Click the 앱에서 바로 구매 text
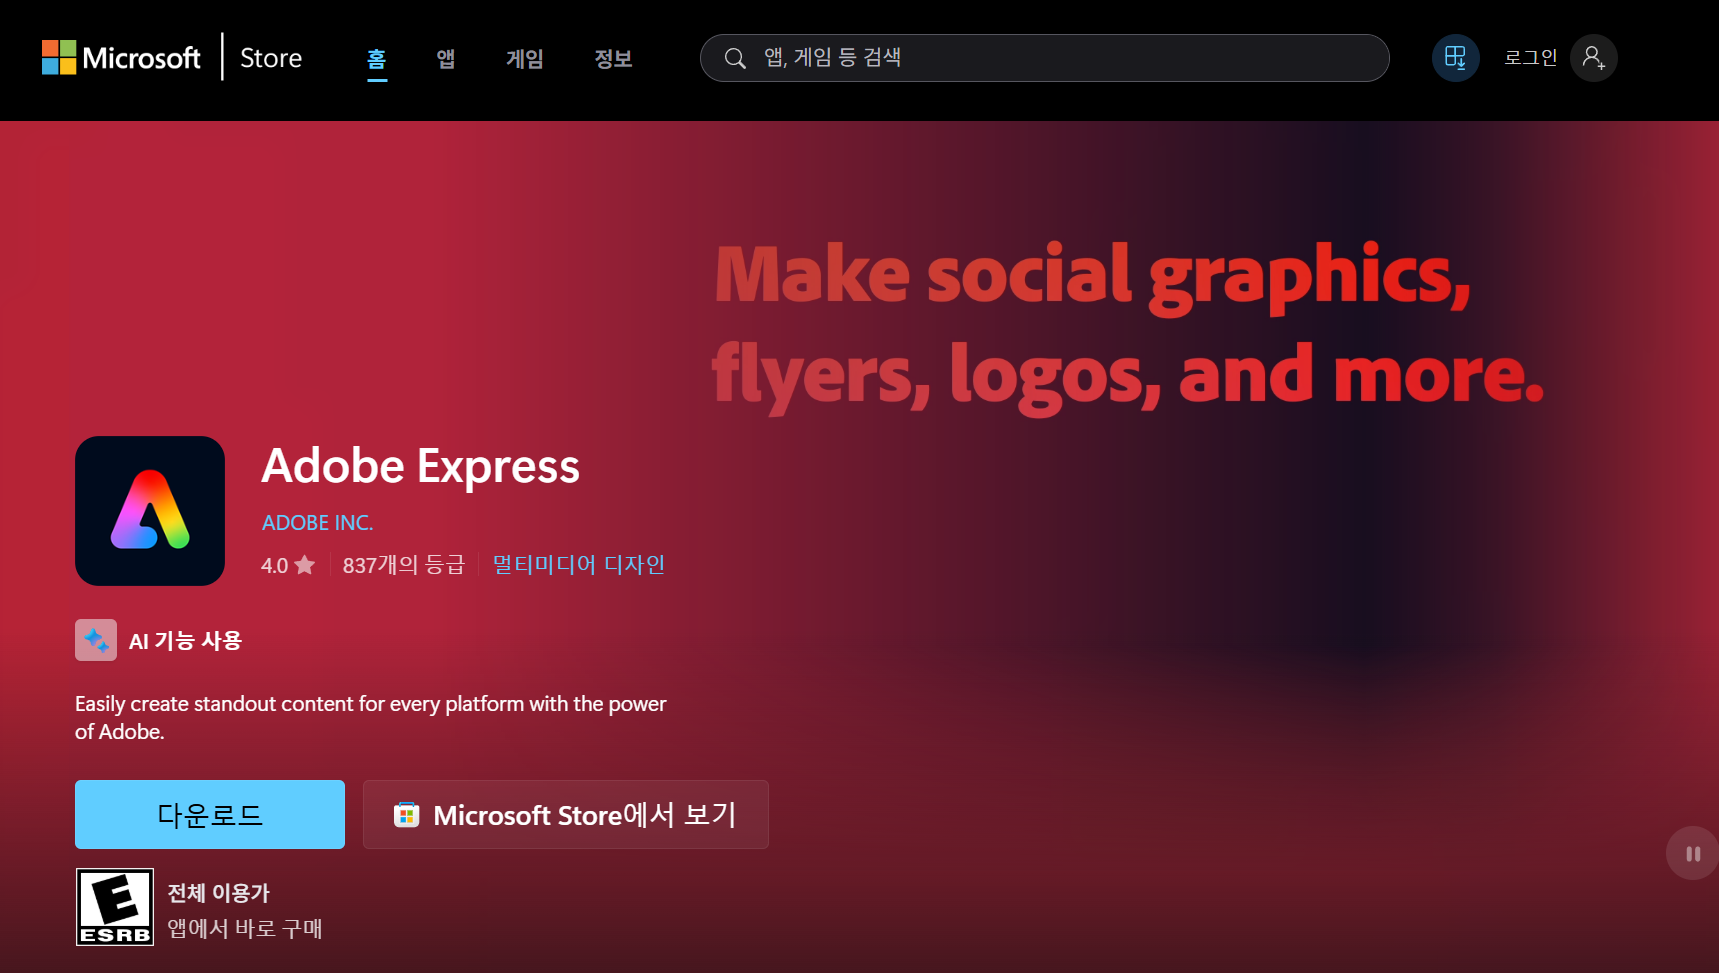Viewport: 1719px width, 973px height. tap(245, 929)
